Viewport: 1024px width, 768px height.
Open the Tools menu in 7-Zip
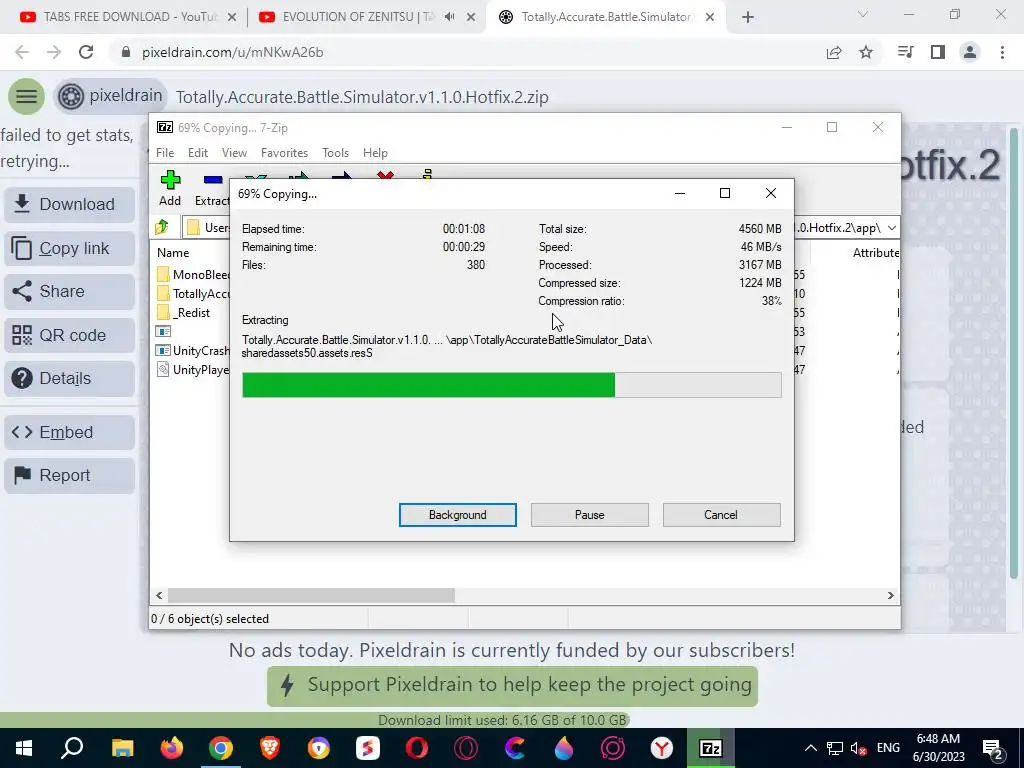tap(335, 153)
